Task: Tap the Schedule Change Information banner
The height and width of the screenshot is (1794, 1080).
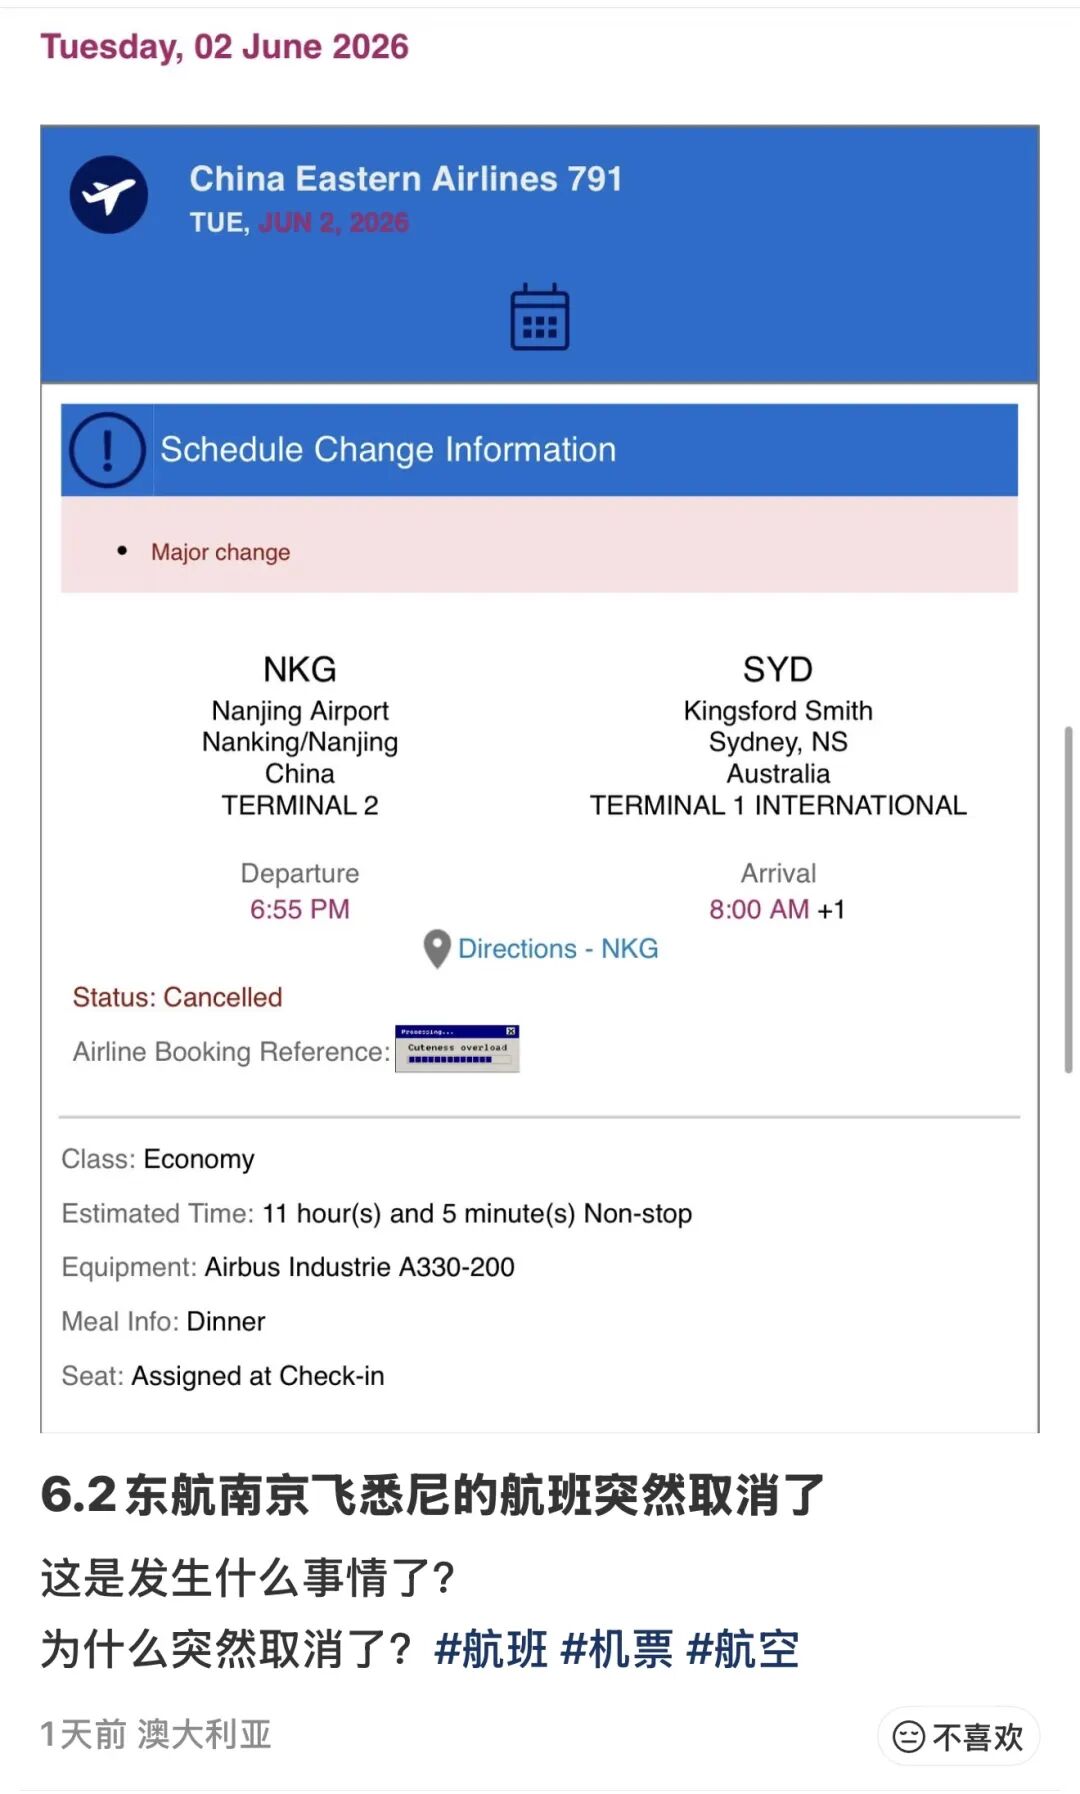Action: click(x=540, y=450)
